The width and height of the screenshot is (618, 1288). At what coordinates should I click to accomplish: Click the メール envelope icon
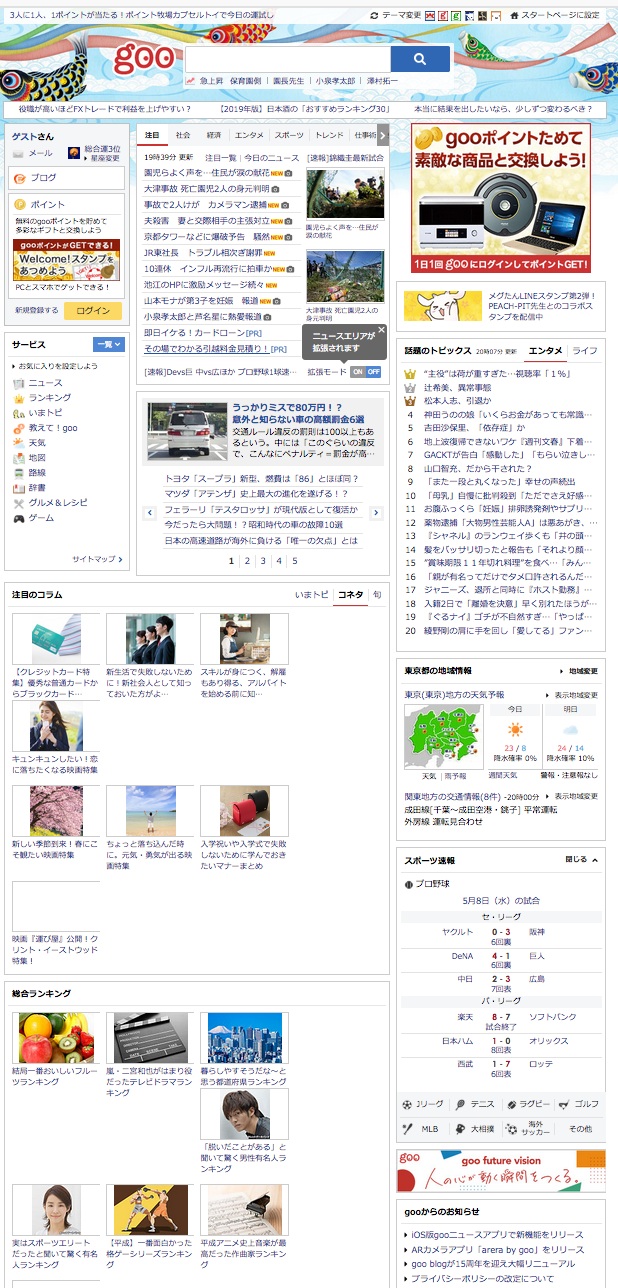coord(19,153)
